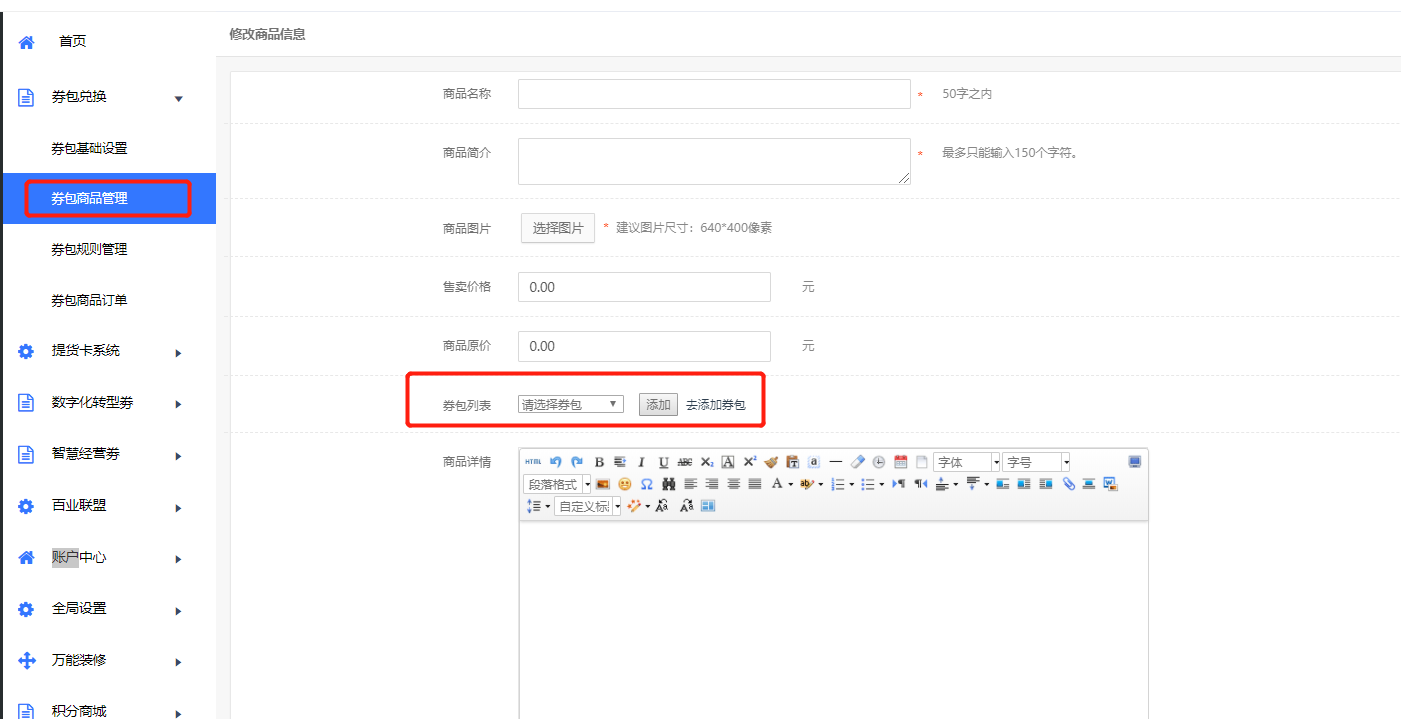The image size is (1401, 719).
Task: Insert horizontal line in editor
Action: [836, 462]
